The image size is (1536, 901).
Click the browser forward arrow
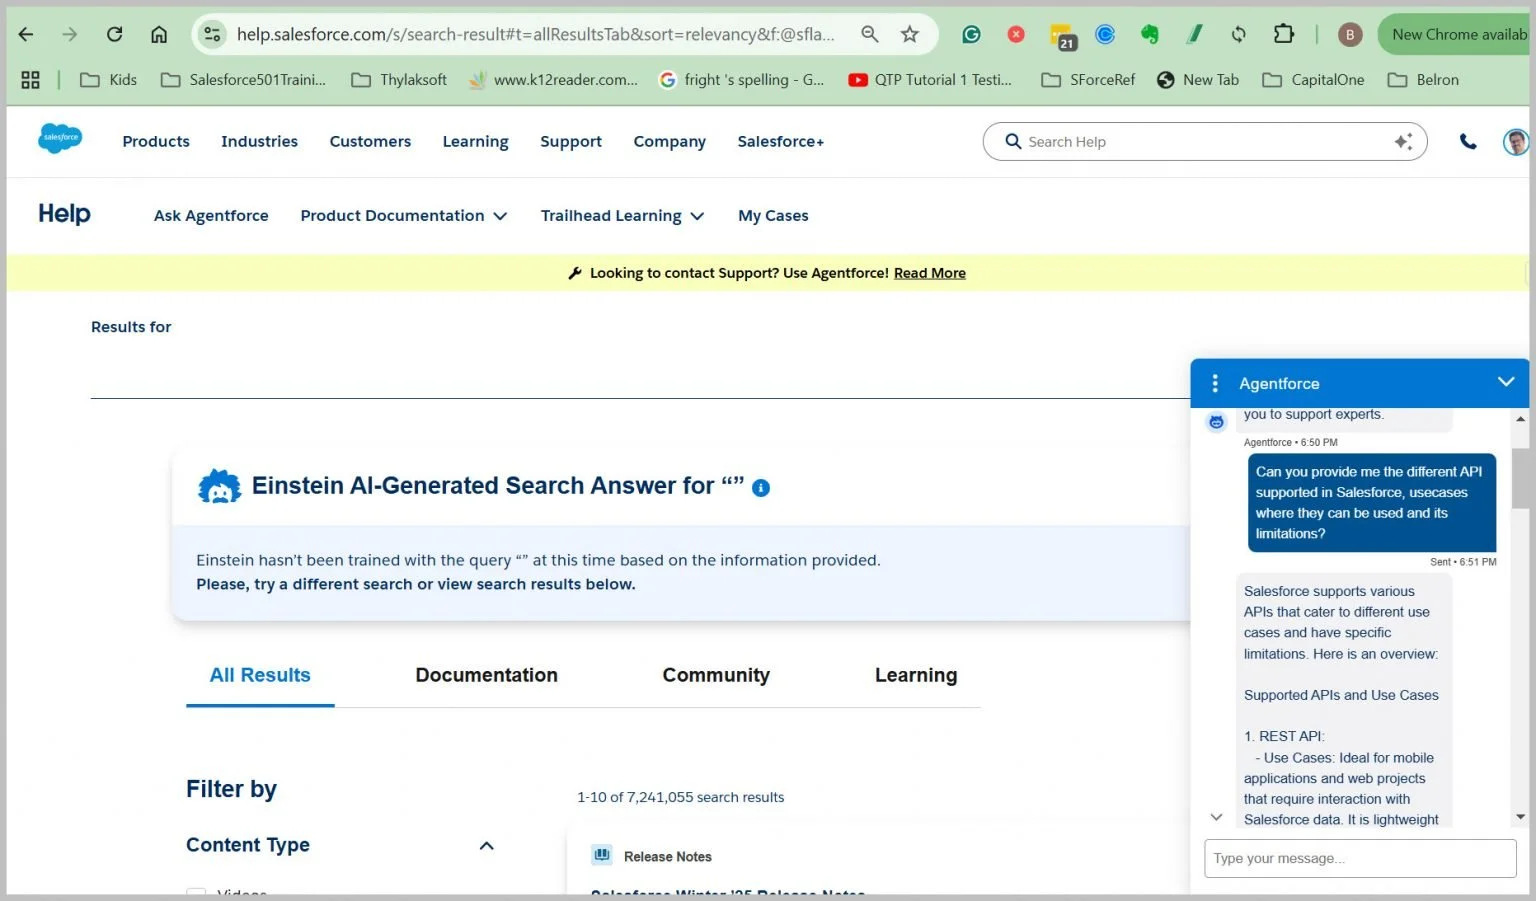[x=70, y=34]
